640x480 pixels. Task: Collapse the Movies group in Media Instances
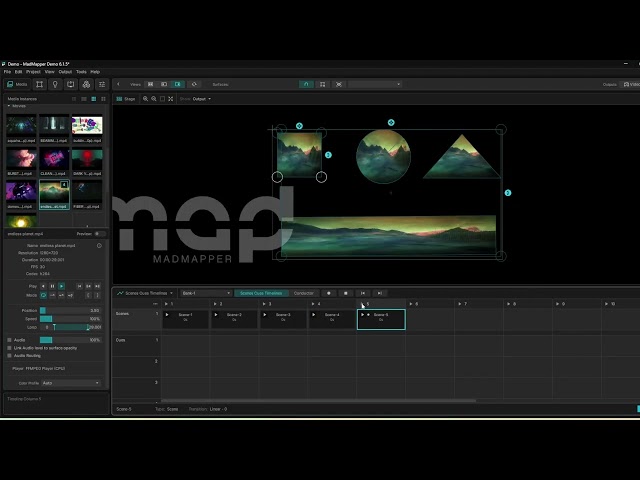click(9, 106)
